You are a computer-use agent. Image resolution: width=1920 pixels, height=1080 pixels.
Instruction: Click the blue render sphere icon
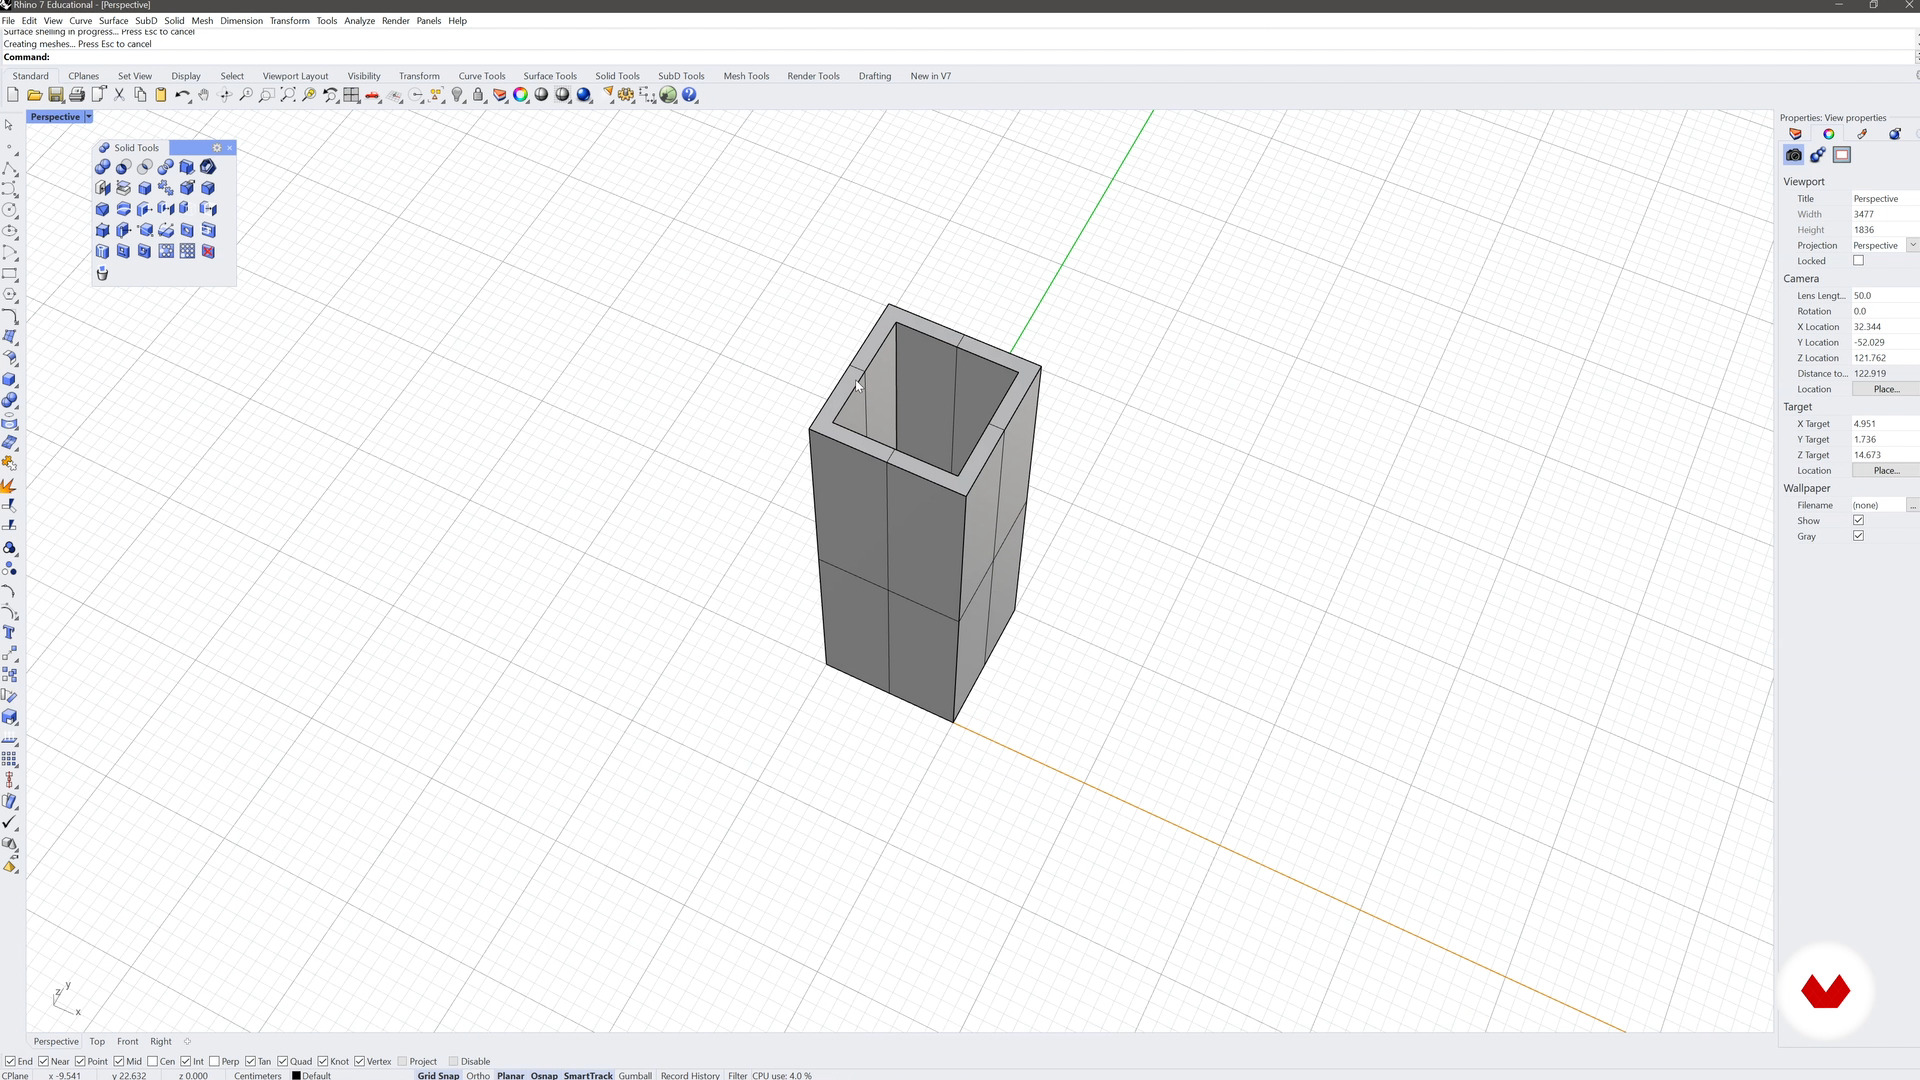tap(584, 95)
